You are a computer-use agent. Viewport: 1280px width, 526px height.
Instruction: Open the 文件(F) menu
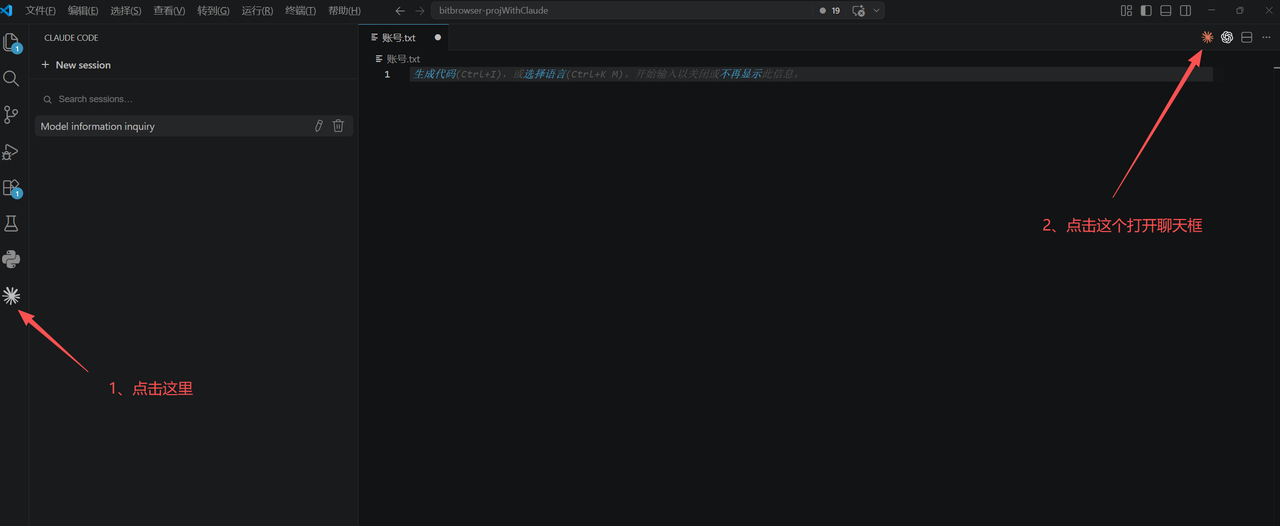[x=40, y=10]
